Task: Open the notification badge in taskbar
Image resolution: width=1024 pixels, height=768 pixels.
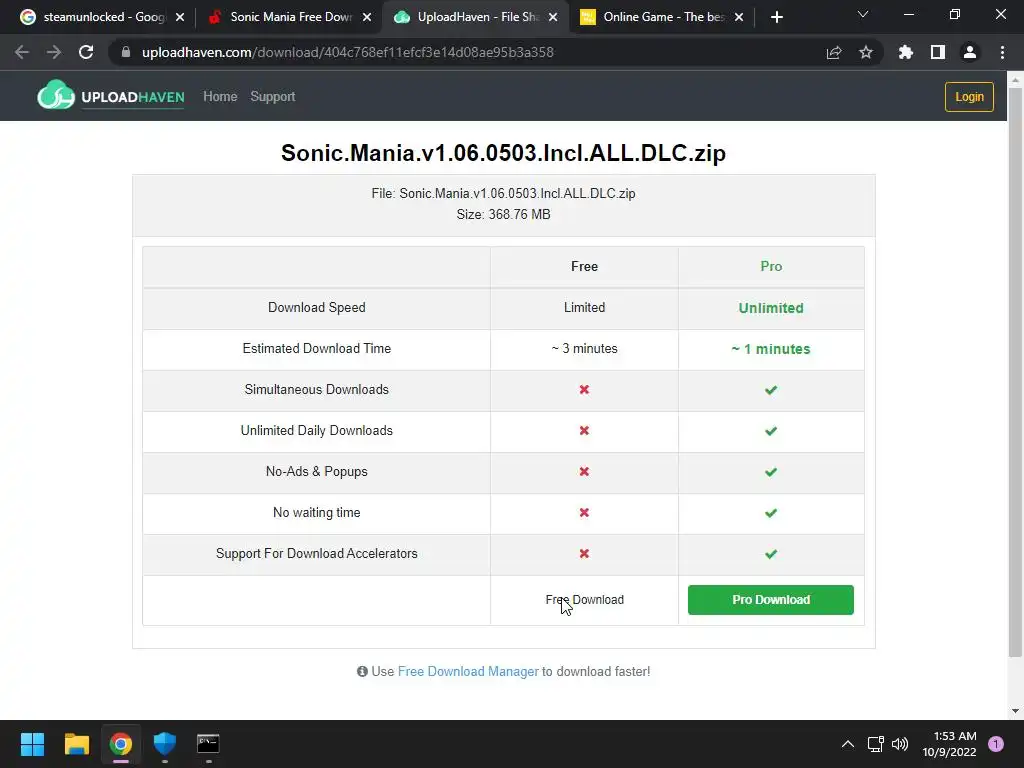Action: (x=996, y=744)
